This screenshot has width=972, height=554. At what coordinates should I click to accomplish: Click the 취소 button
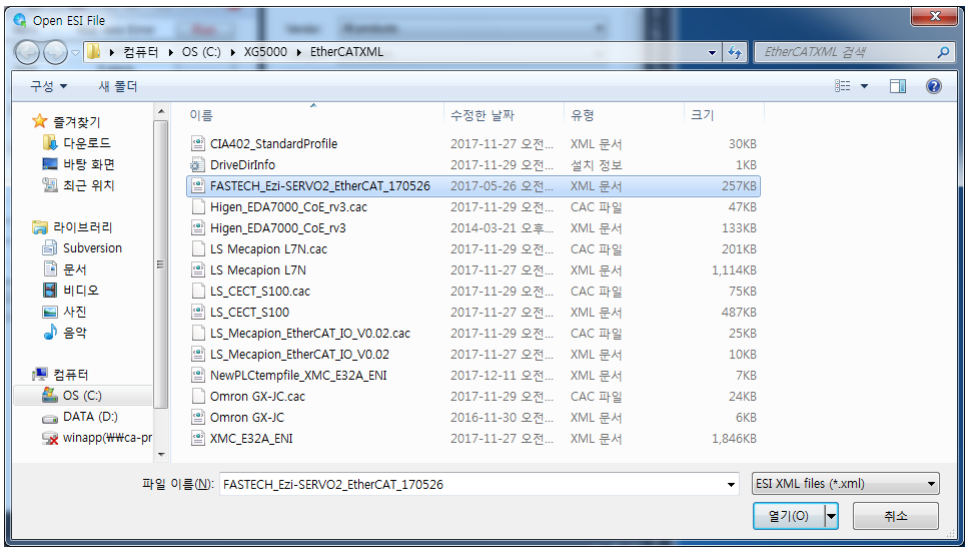point(895,516)
